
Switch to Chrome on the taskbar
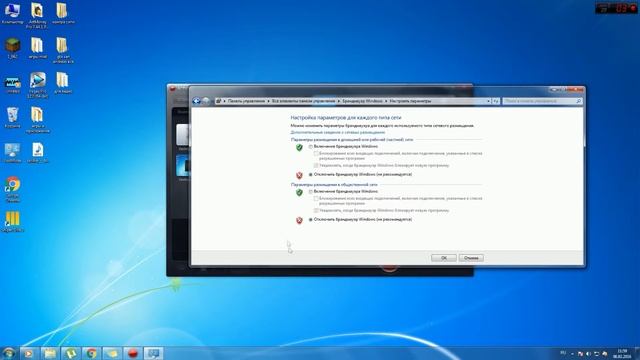(x=91, y=353)
